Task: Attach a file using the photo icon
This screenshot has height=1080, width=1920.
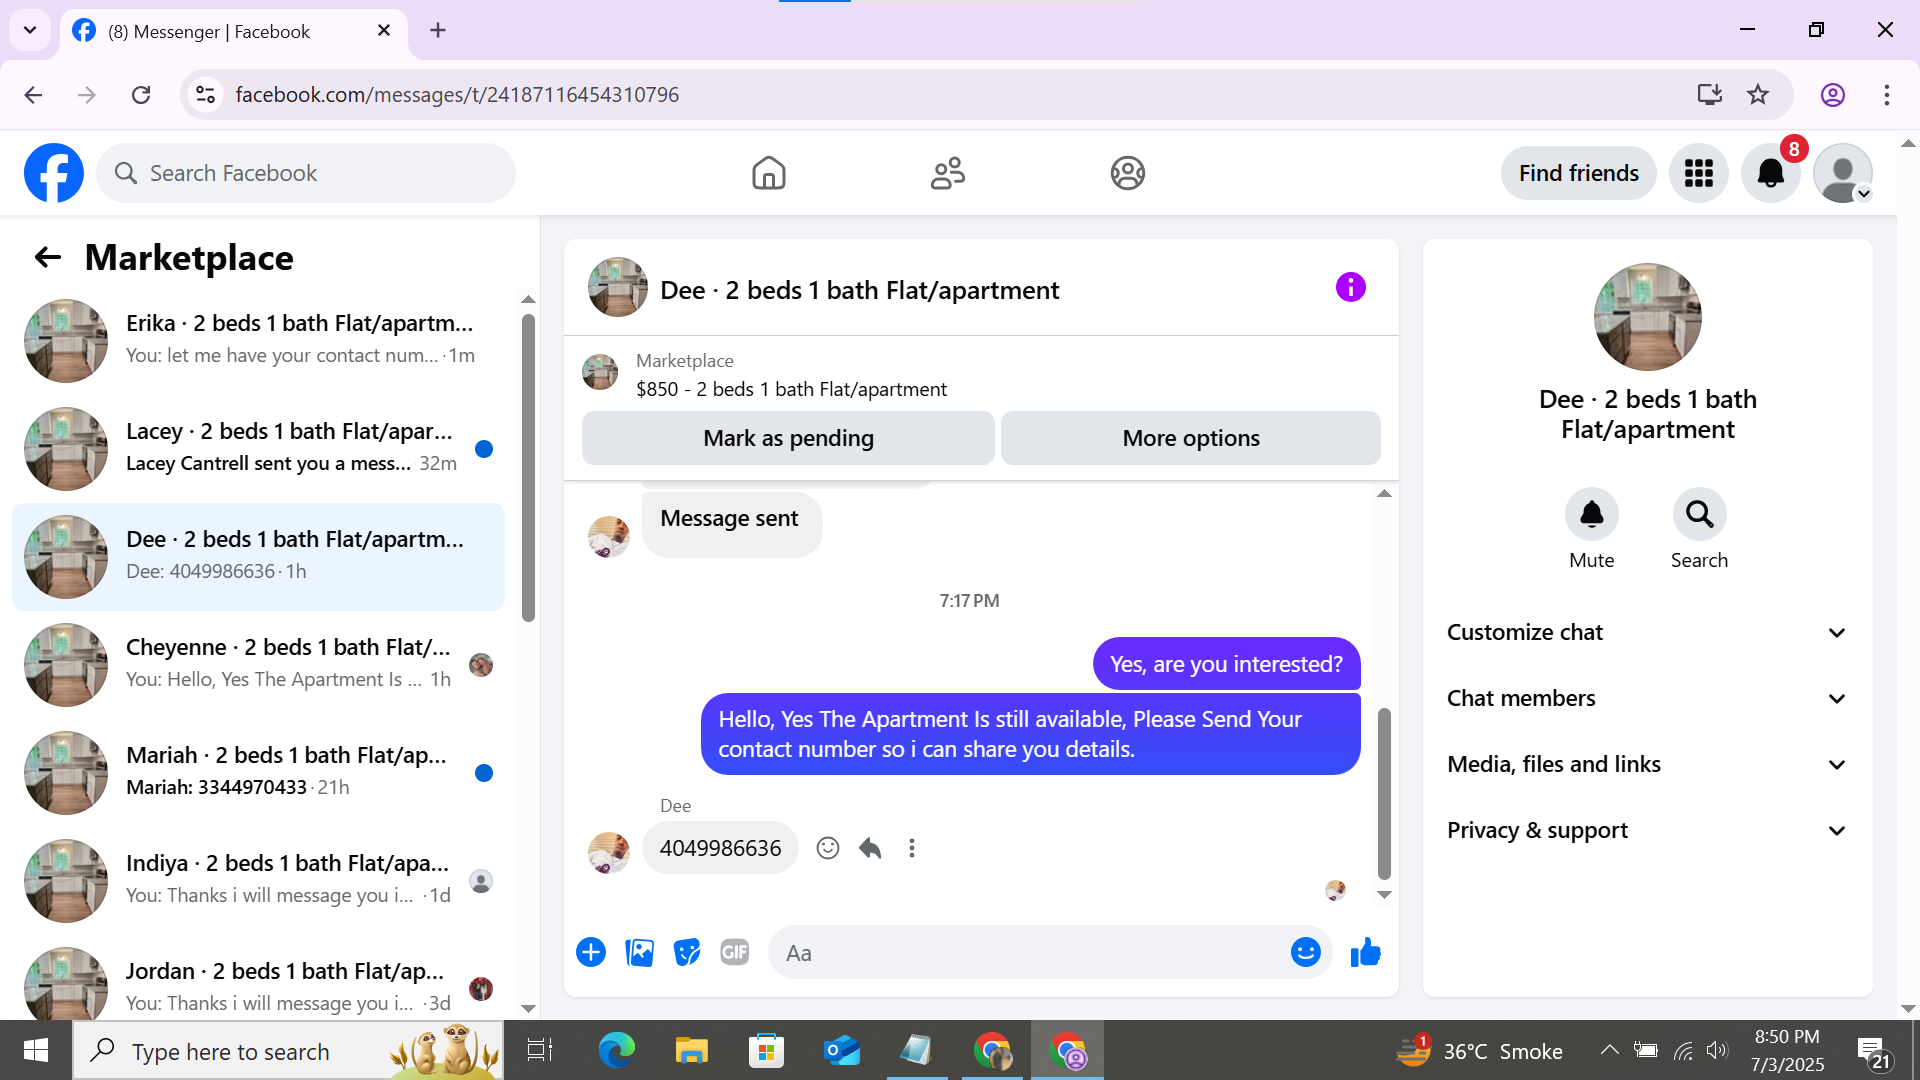Action: 639,952
